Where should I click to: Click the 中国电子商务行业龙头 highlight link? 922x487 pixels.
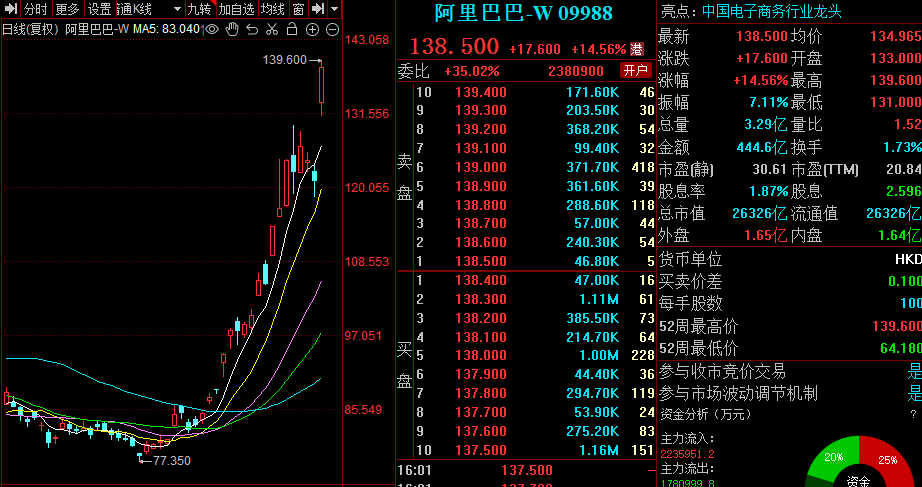point(772,12)
